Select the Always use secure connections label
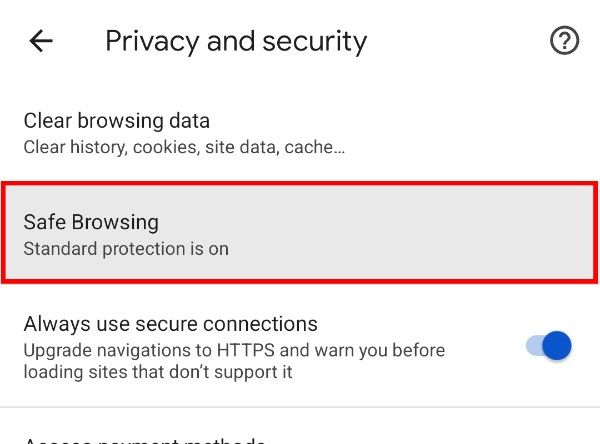 coord(170,324)
